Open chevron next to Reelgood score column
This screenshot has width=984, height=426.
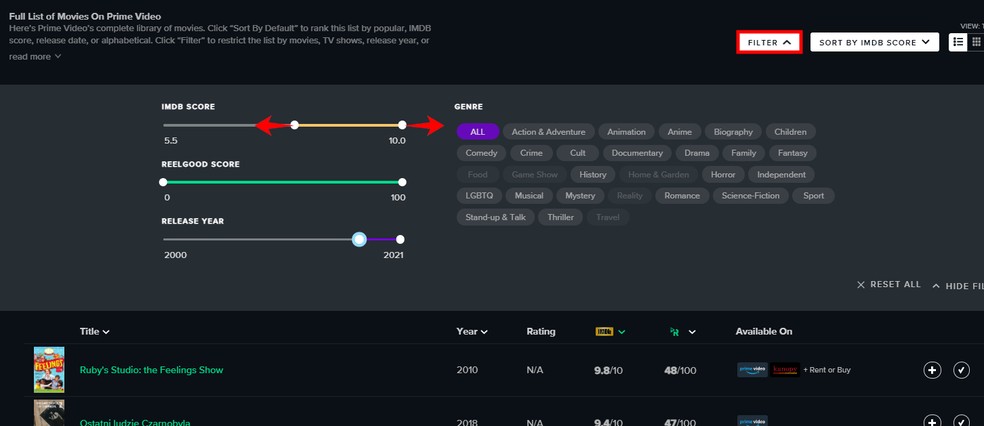click(x=692, y=332)
